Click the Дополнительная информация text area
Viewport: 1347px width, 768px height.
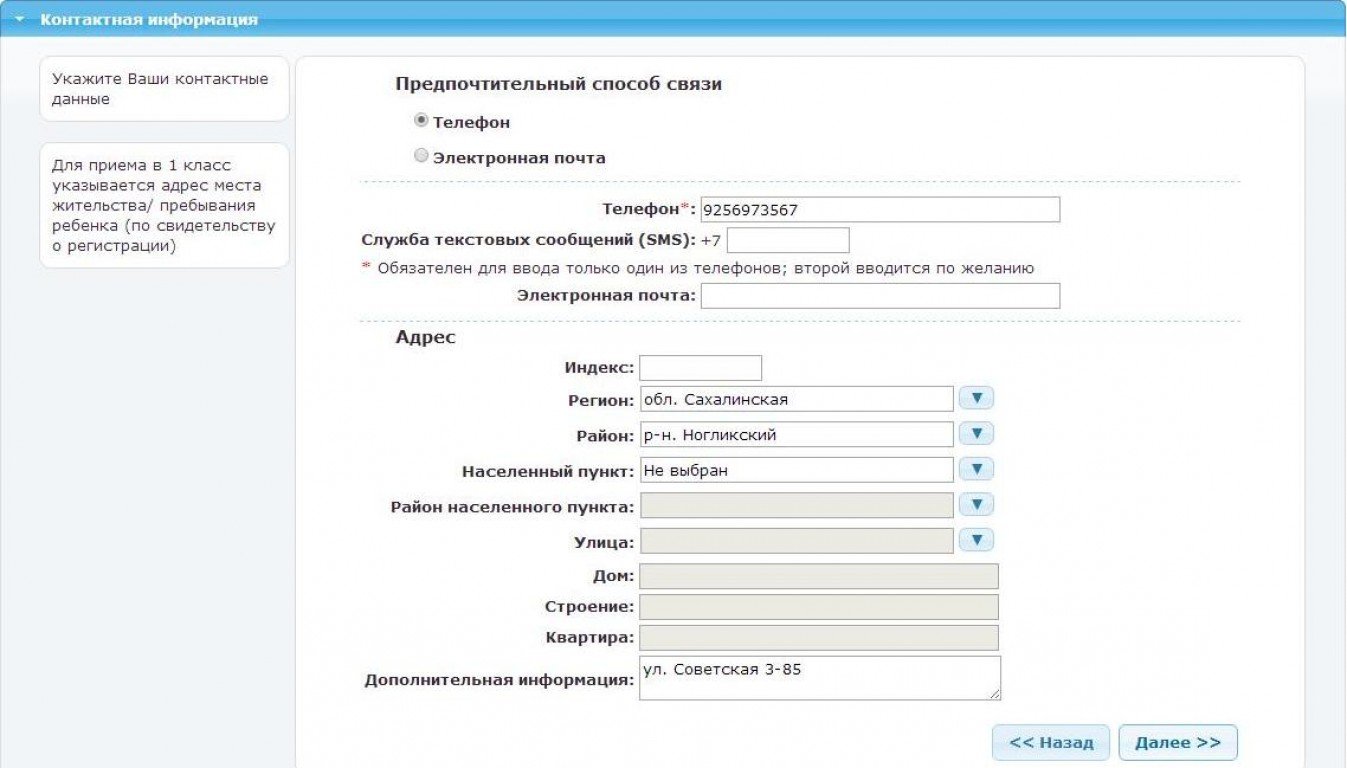(x=819, y=678)
